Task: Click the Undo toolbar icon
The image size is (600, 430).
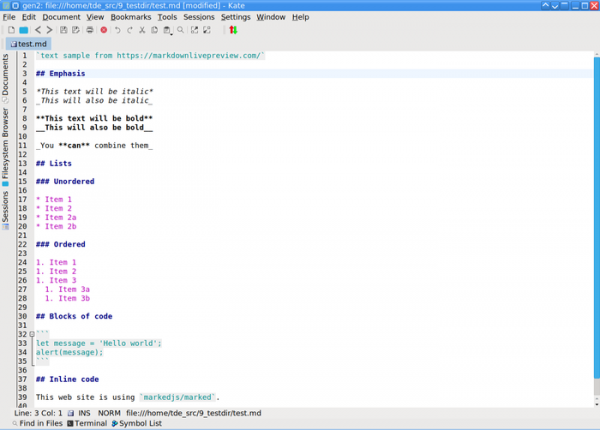Action: [117, 30]
